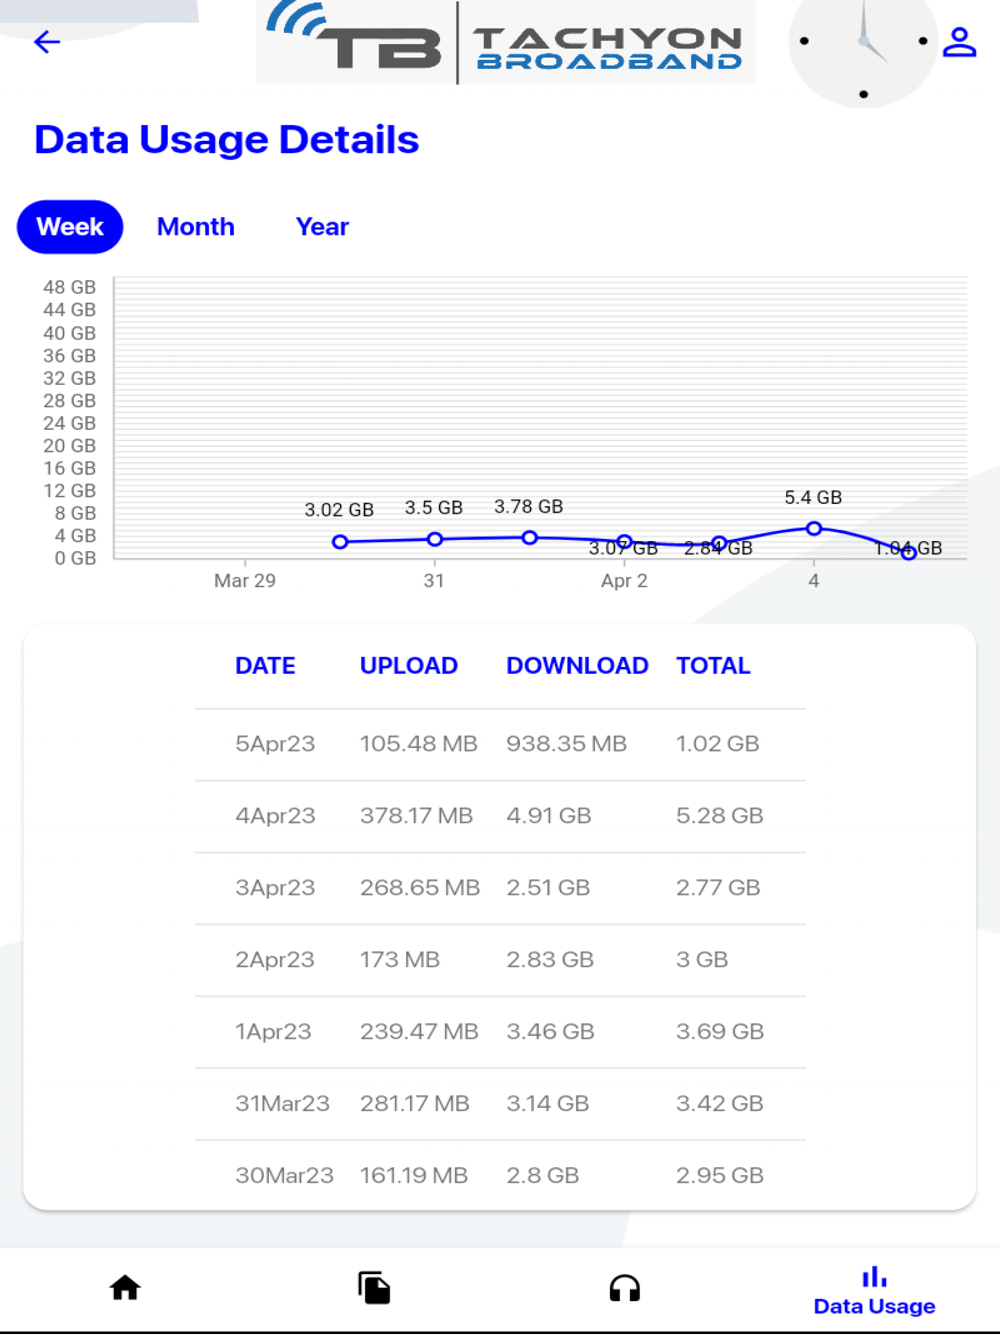
Task: Click the 3.78 GB chart data point
Action: [530, 538]
